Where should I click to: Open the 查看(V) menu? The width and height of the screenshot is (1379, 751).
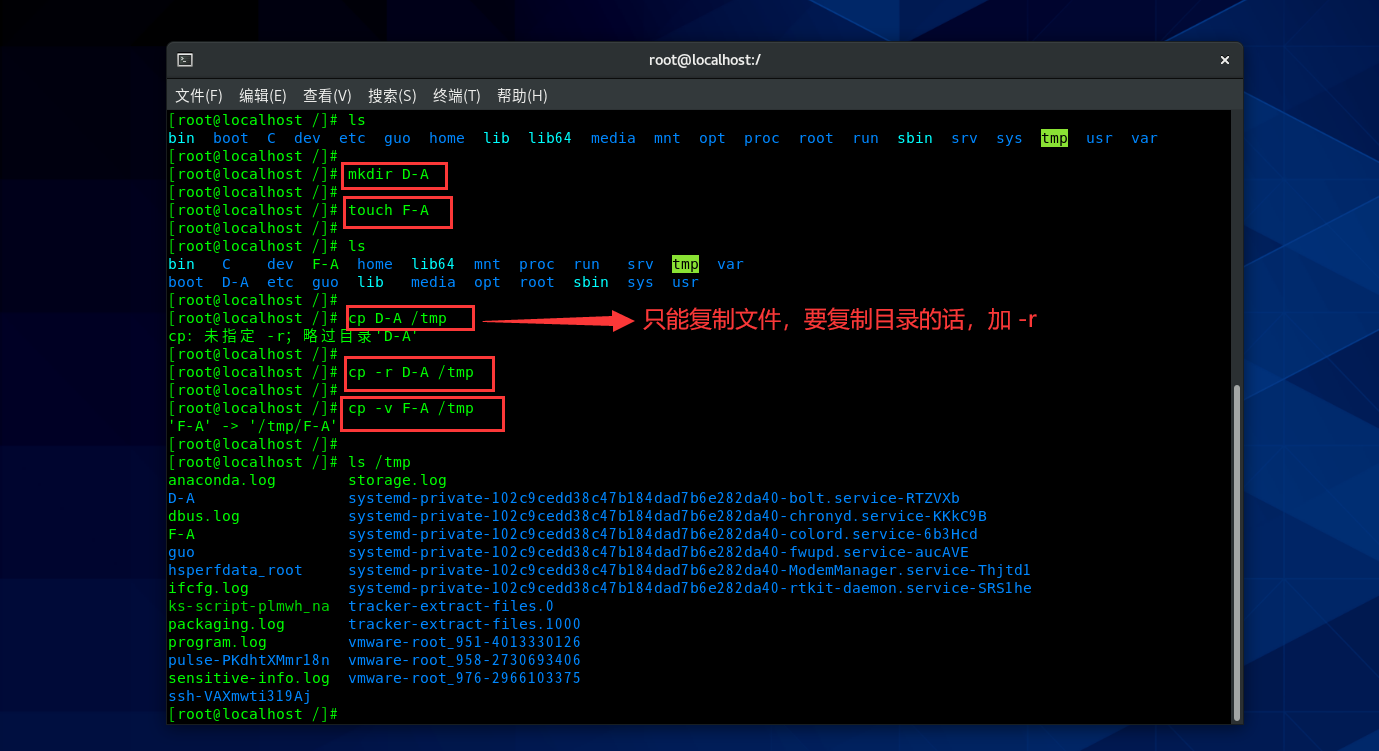(327, 96)
